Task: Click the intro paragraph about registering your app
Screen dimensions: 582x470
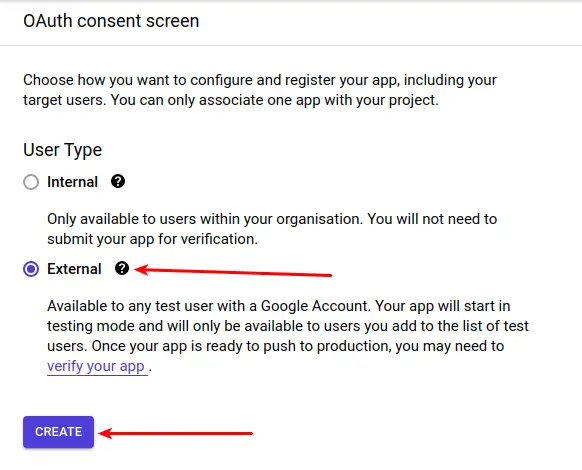Action: tap(260, 90)
